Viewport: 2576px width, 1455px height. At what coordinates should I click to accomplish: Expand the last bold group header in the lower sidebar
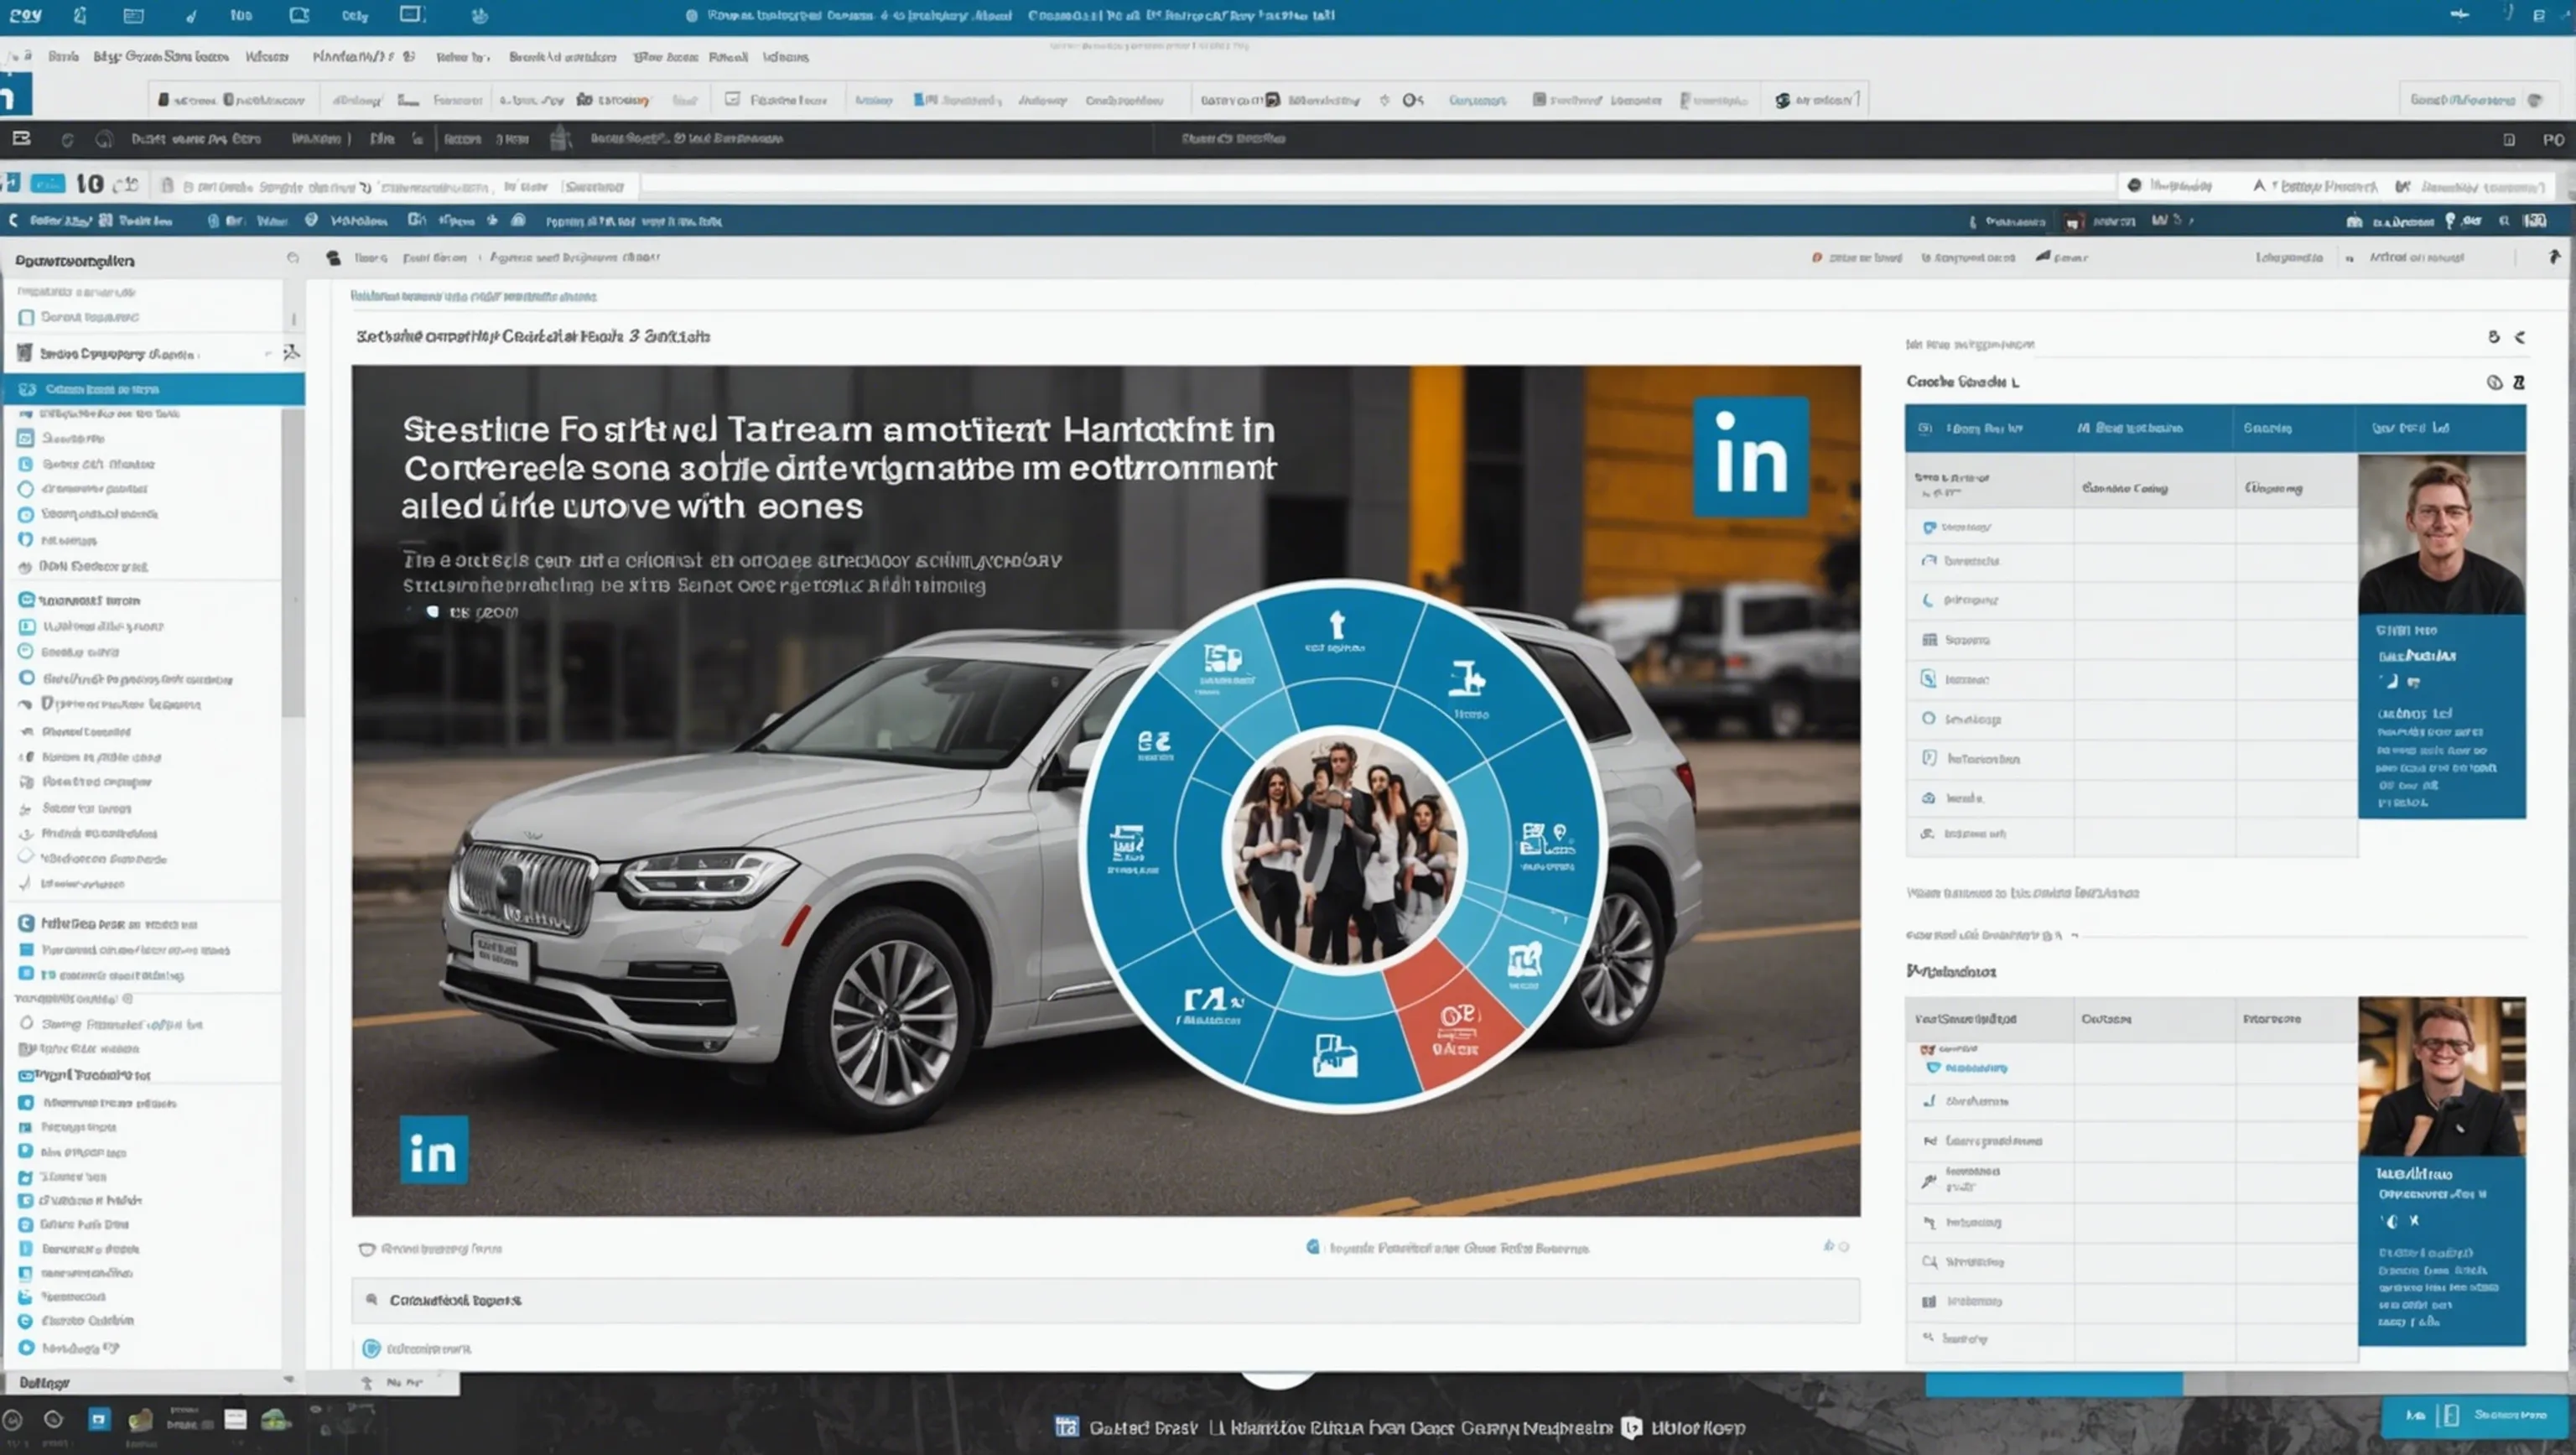[85, 1075]
